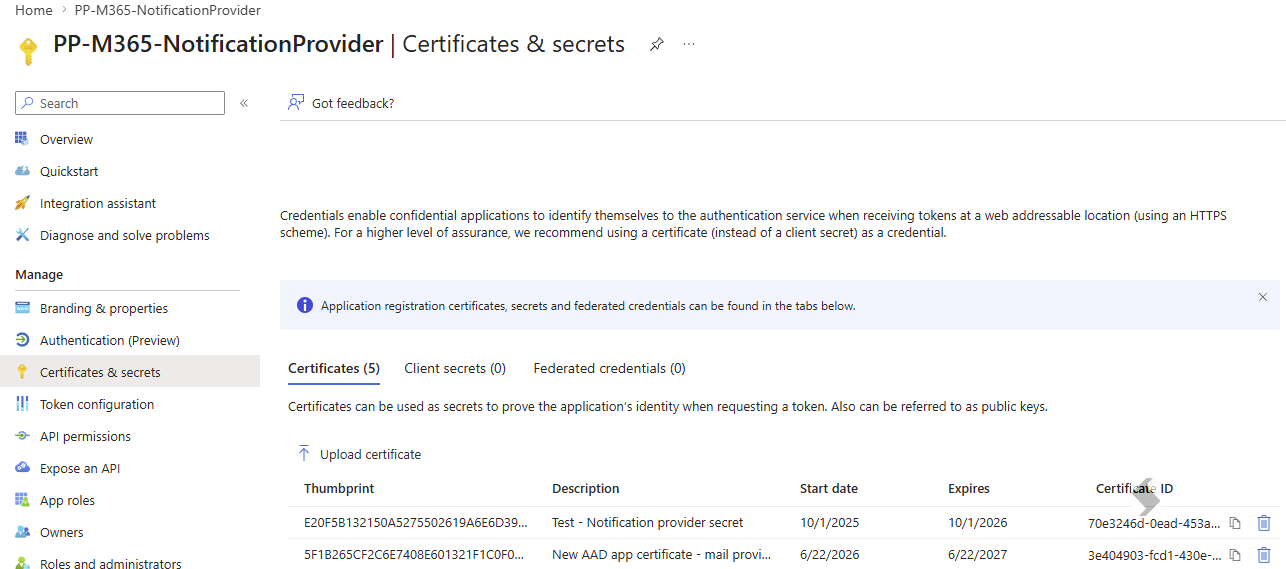Screen dimensions: 1286x569
Task: Click the upload arrow icon
Action: click(304, 453)
